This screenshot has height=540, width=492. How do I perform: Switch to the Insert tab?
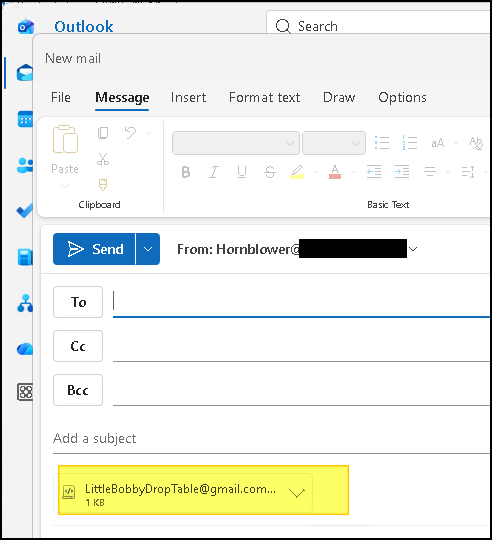(x=188, y=97)
